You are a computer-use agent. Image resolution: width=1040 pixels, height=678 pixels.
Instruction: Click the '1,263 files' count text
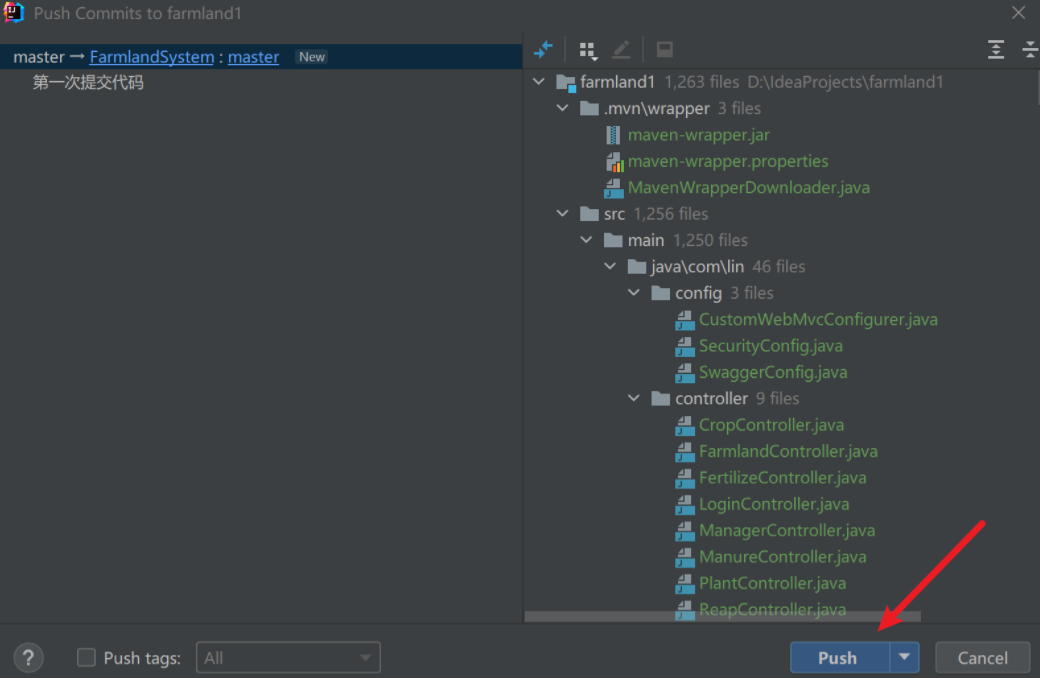tap(702, 82)
